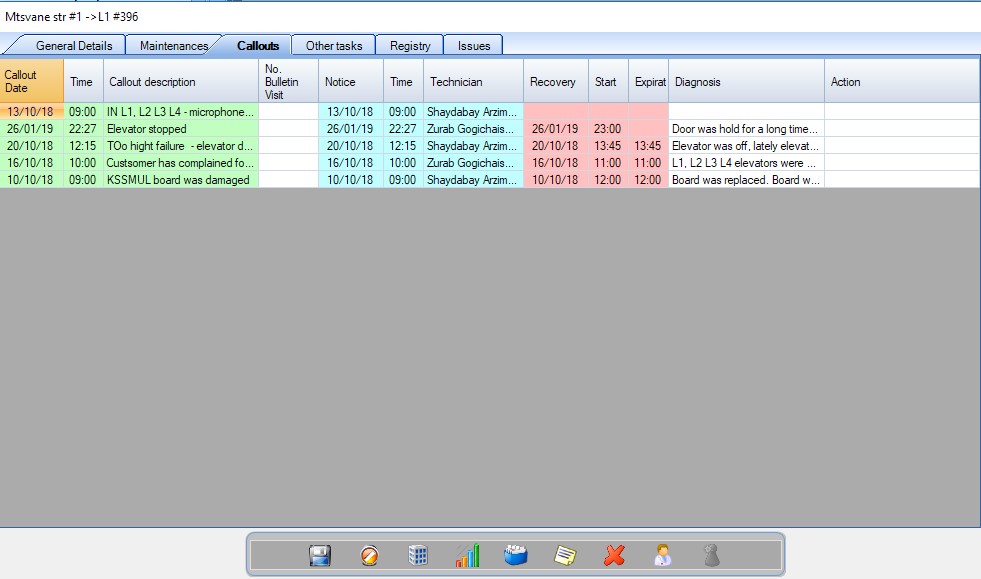The image size is (981, 579).
Task: Select the 'KSSMUL board was damaged' row
Action: point(180,180)
